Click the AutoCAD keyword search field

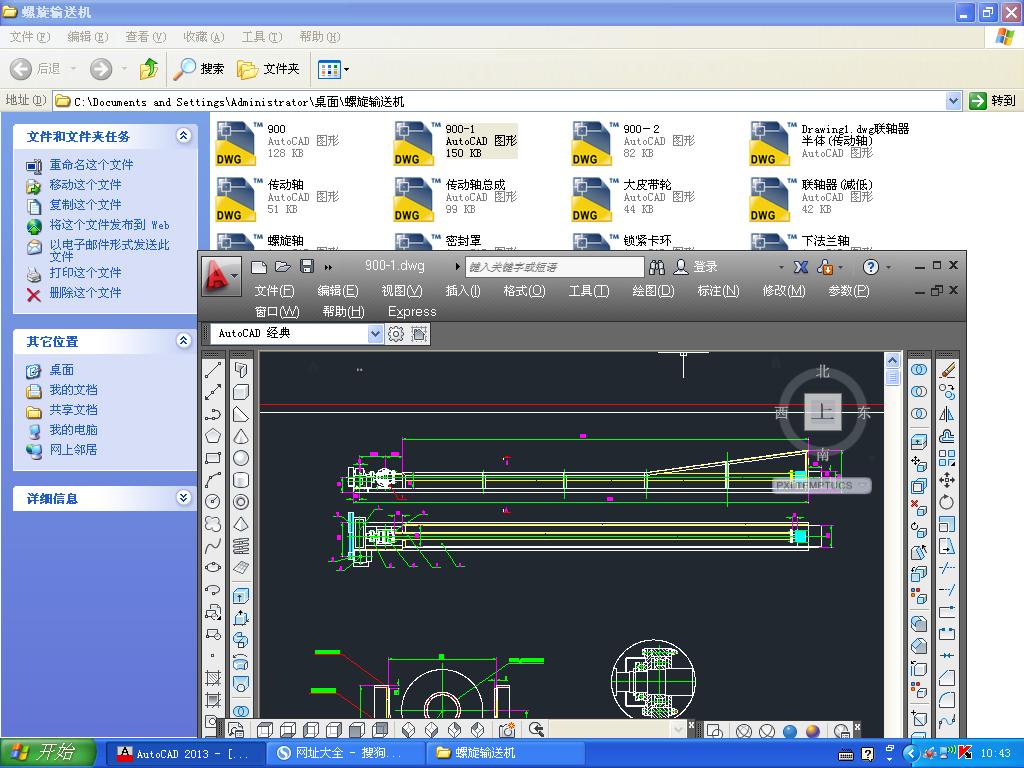click(x=553, y=267)
